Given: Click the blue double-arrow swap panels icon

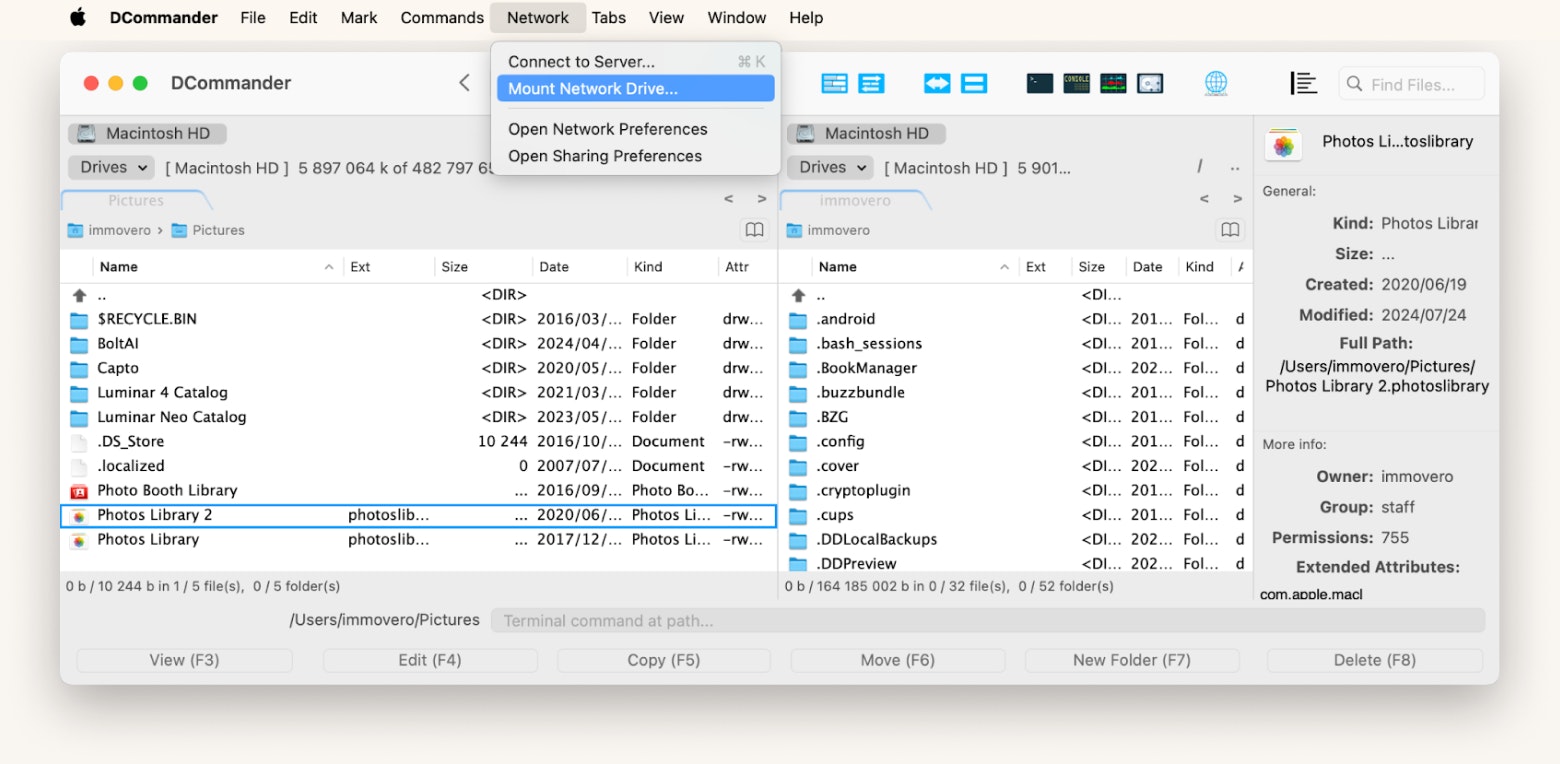Looking at the screenshot, I should click(x=937, y=84).
